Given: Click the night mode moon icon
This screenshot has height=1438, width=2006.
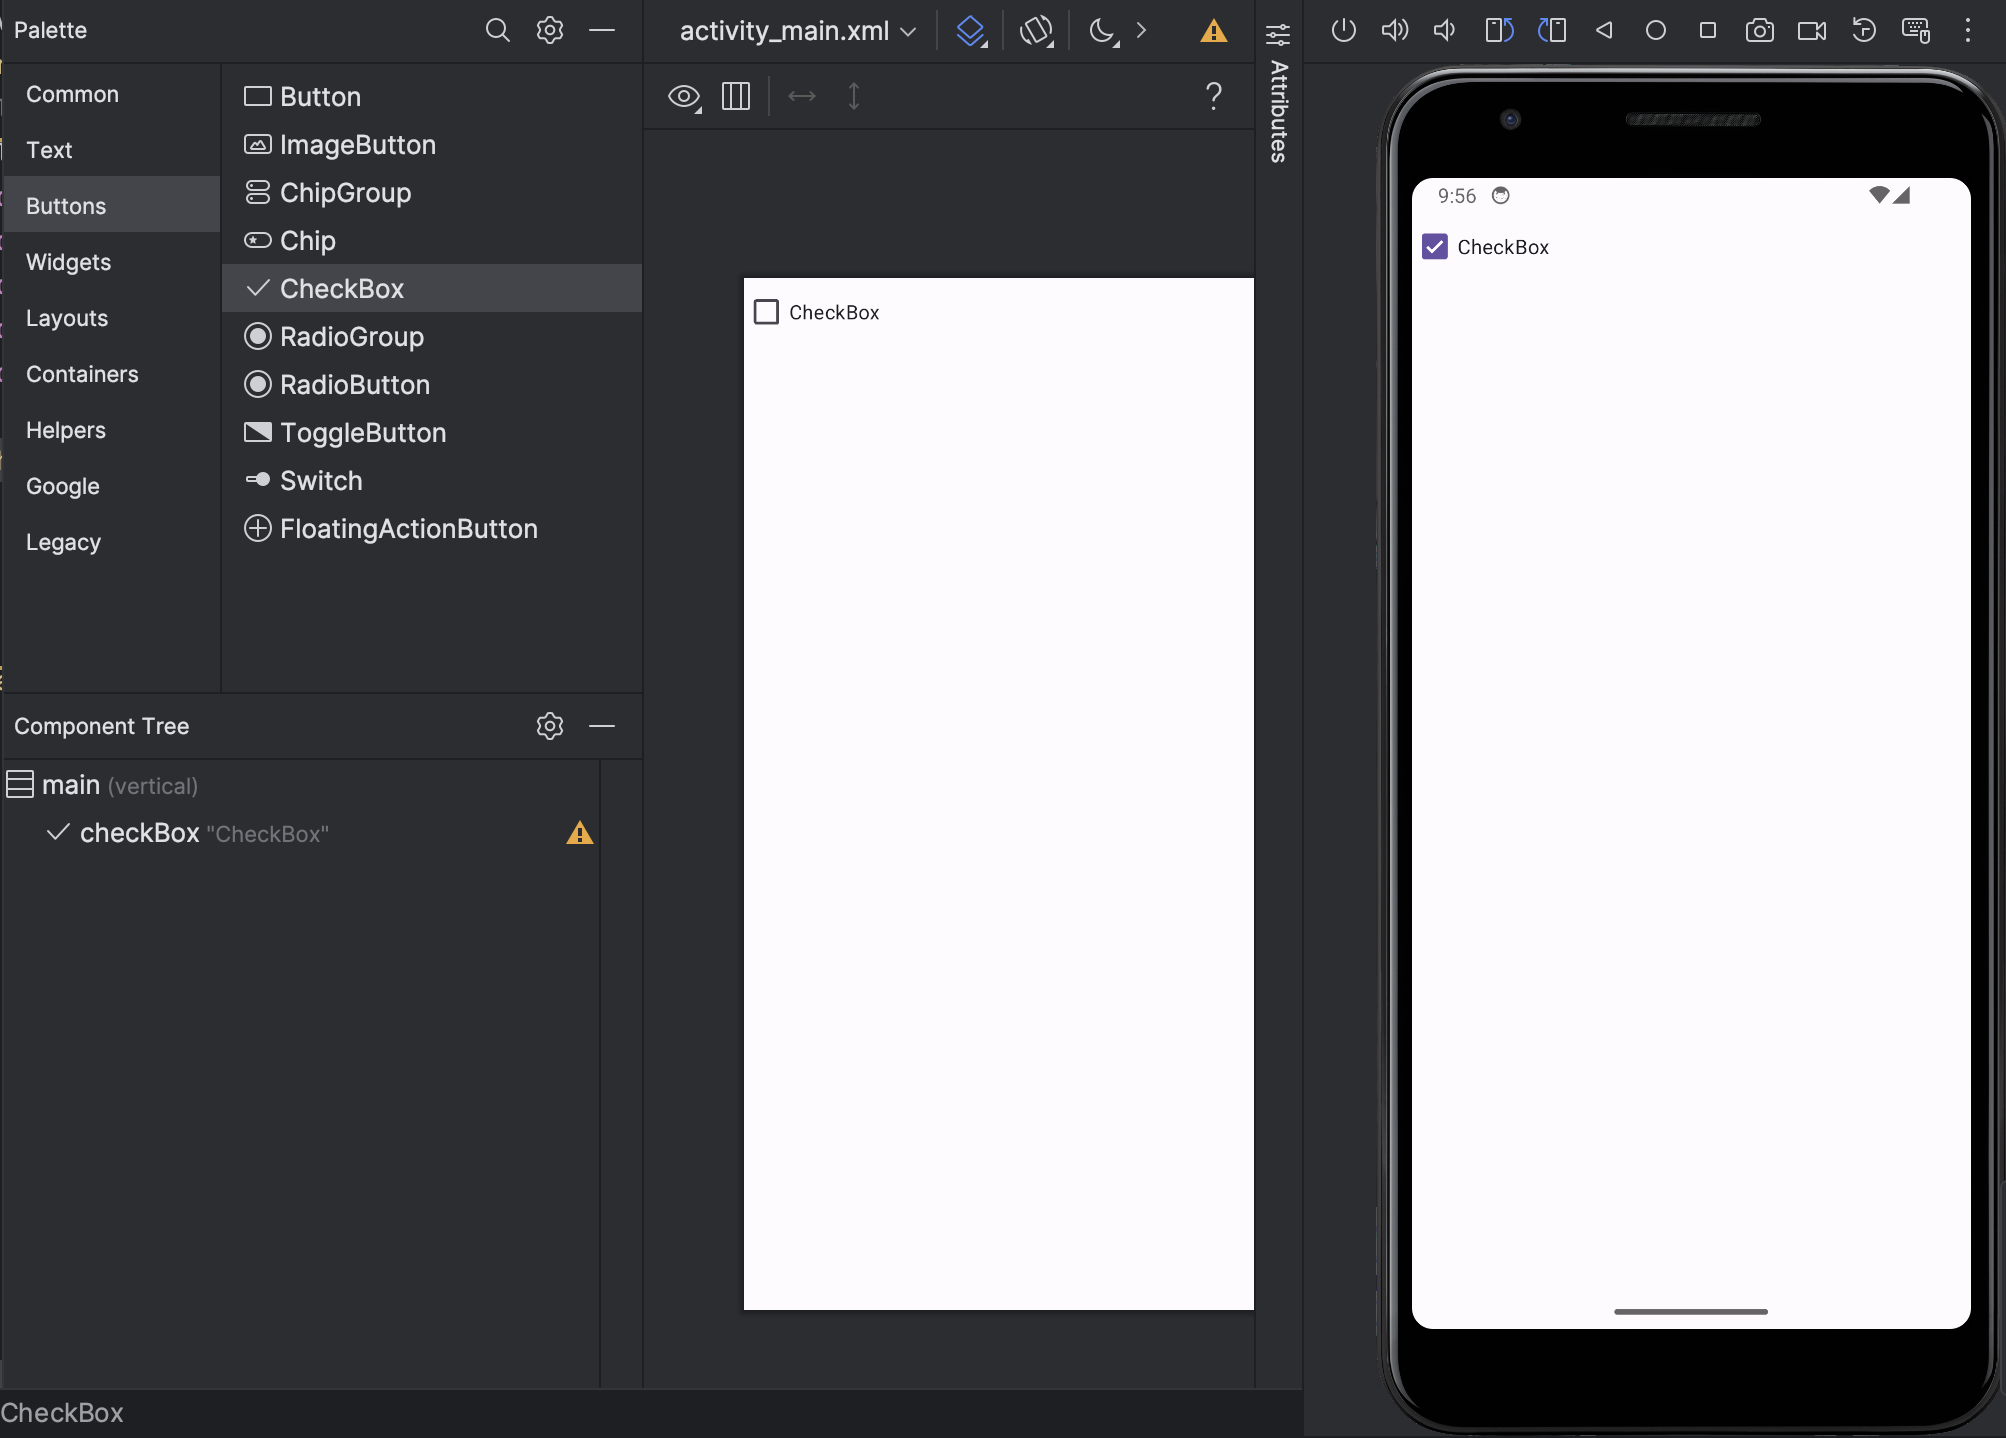Looking at the screenshot, I should pyautogui.click(x=1102, y=31).
